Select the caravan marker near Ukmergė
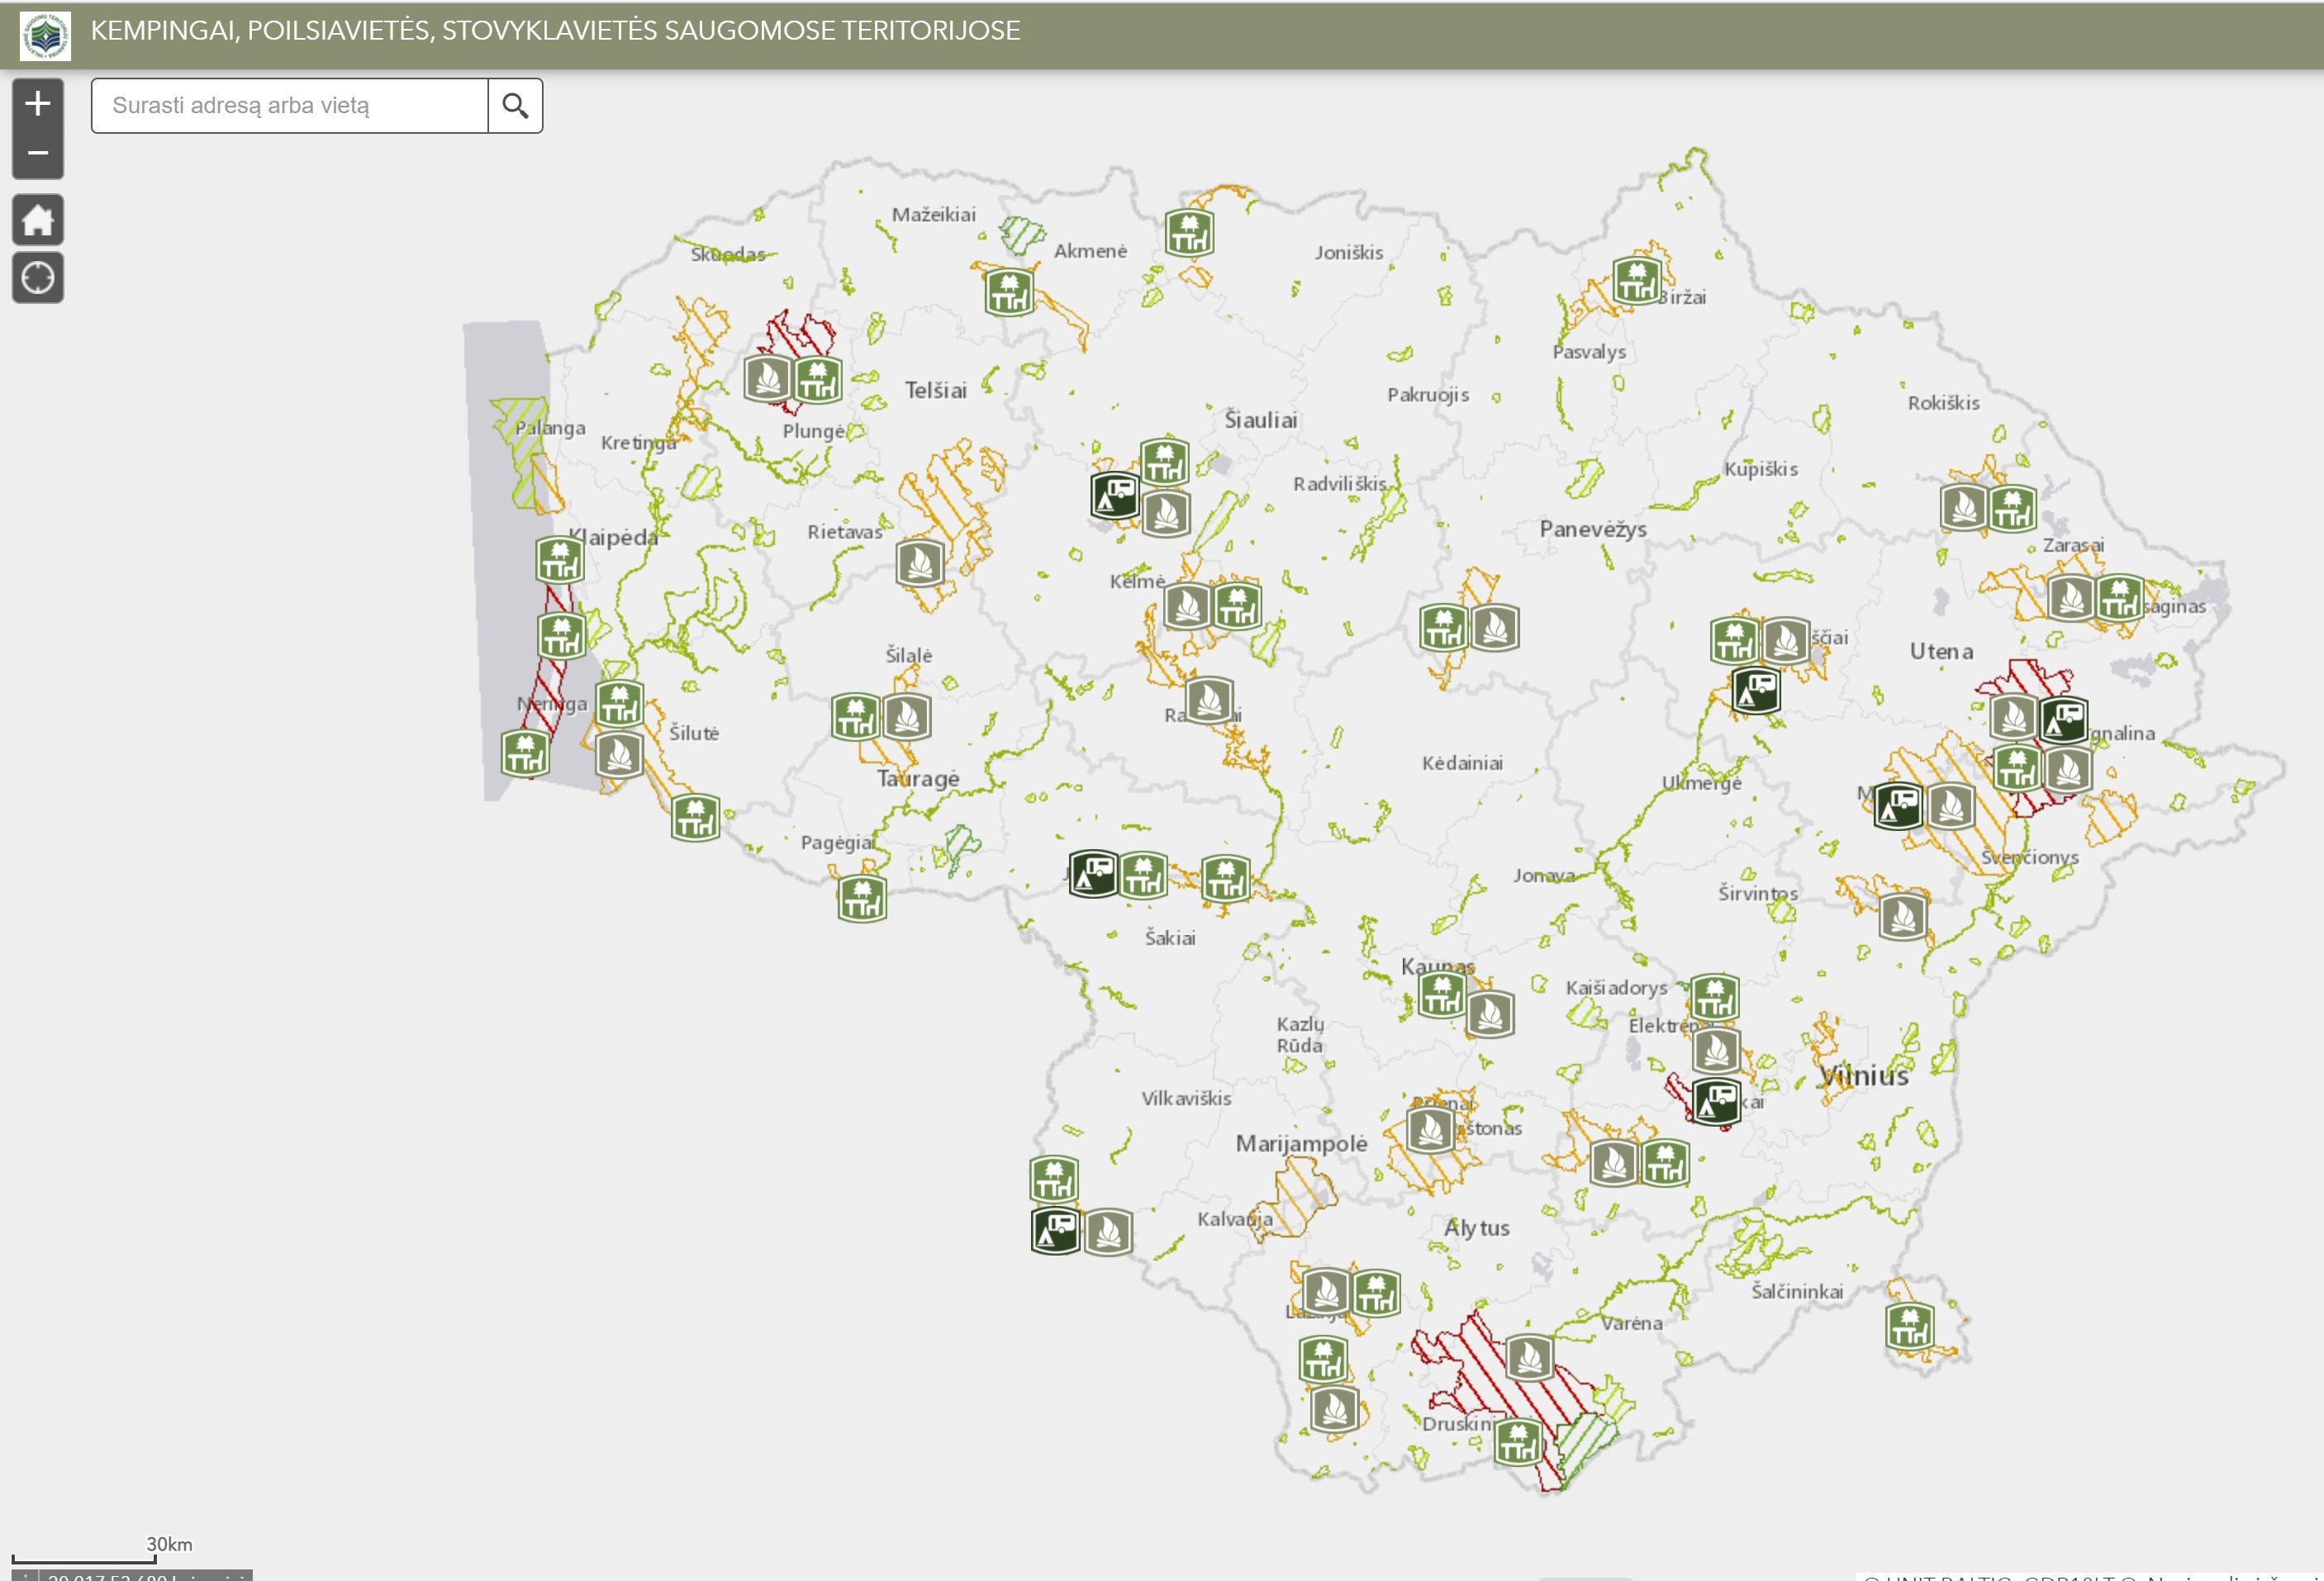 point(1756,689)
